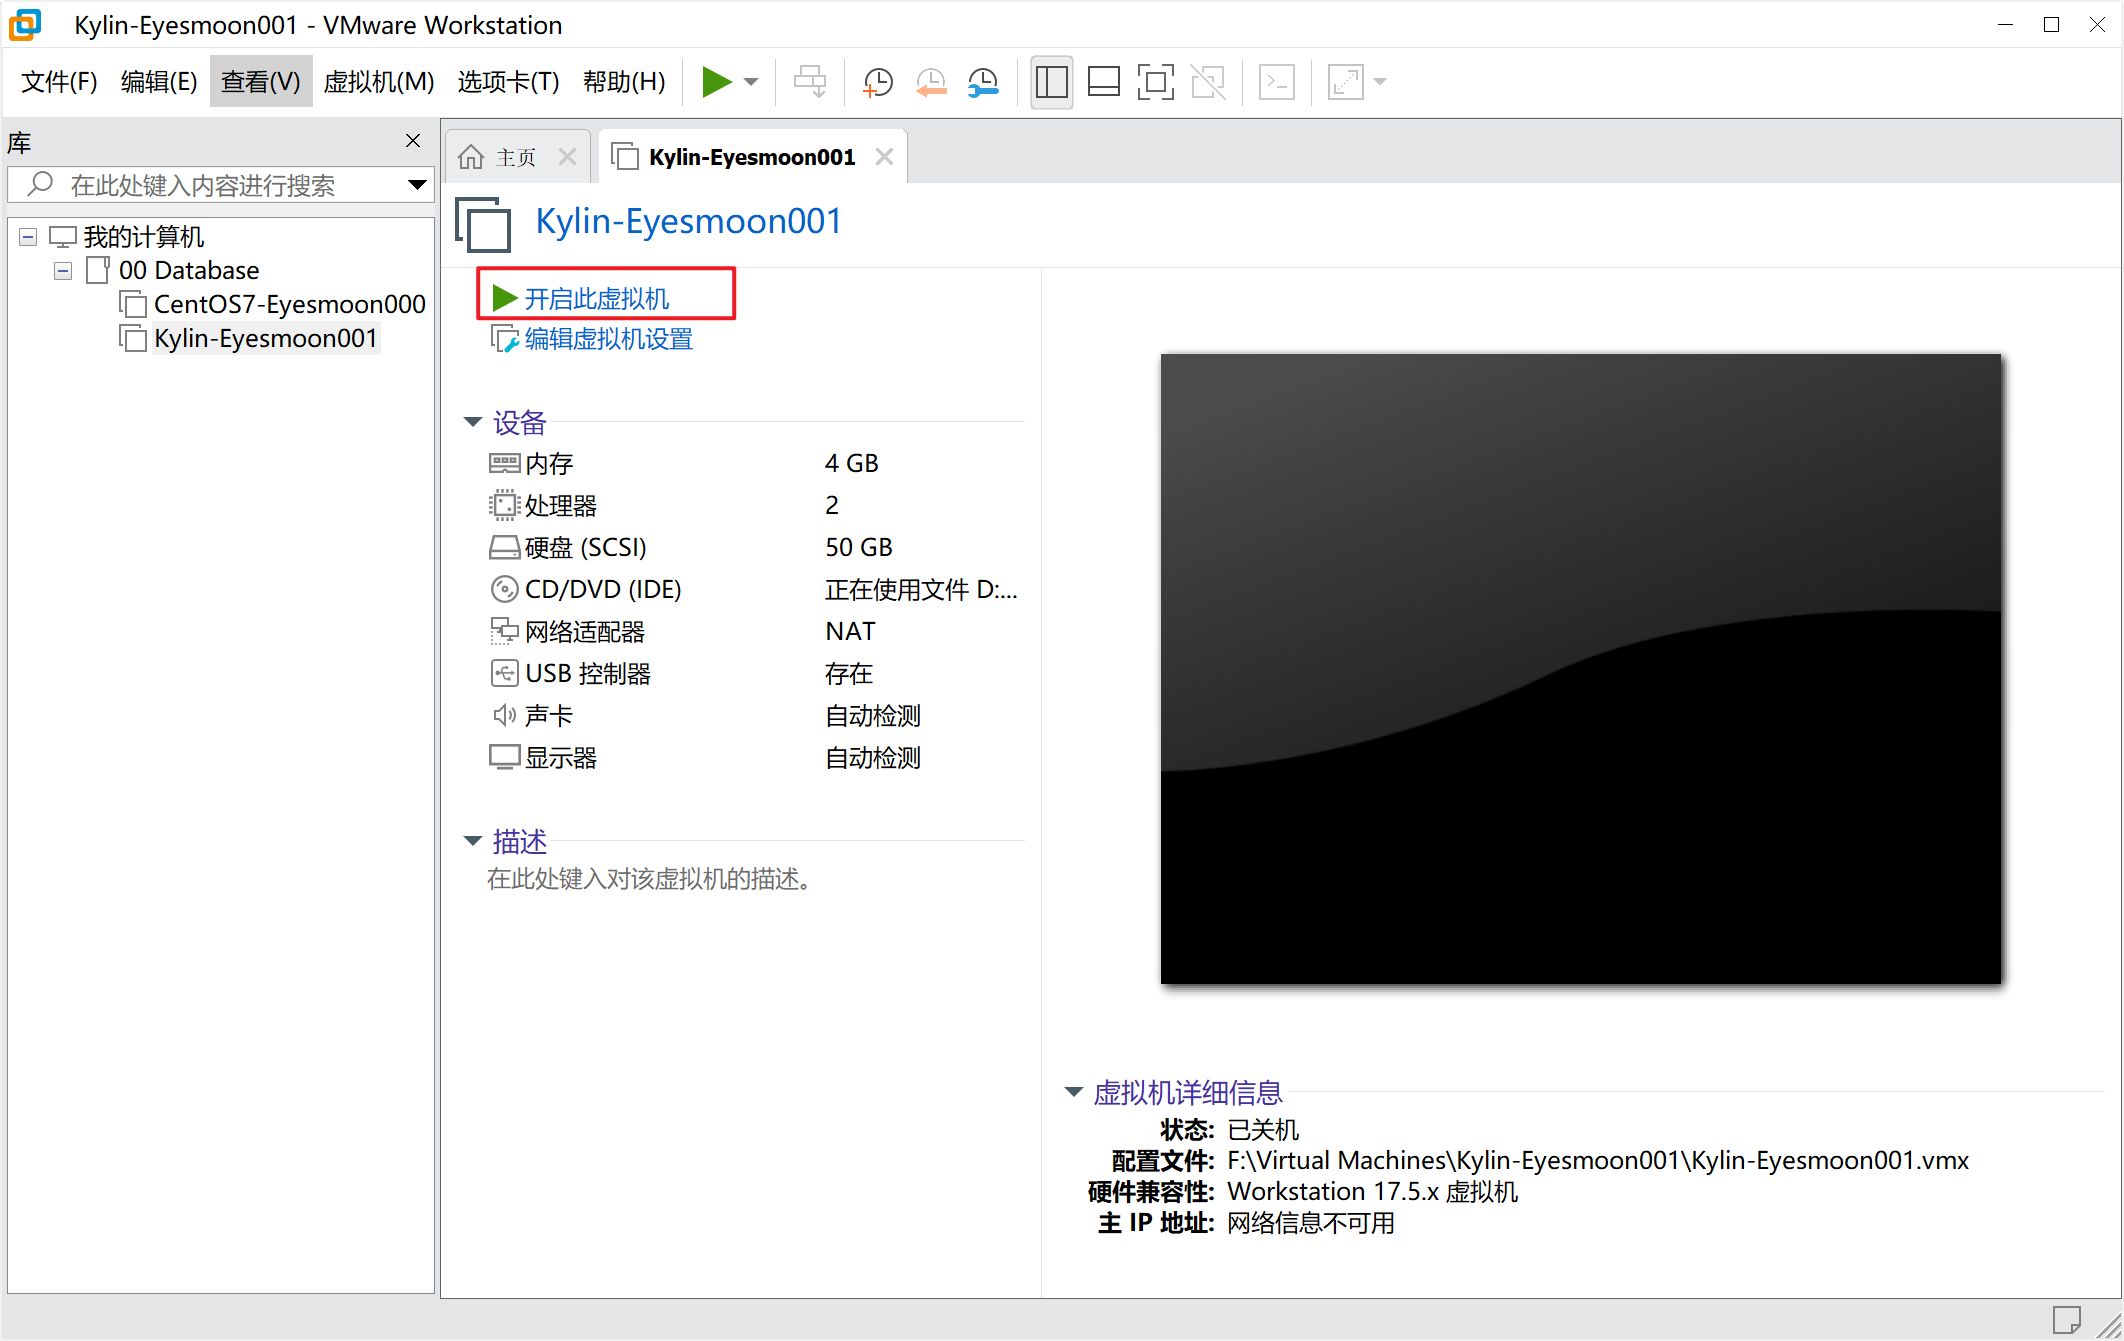The width and height of the screenshot is (2124, 1341).
Task: Open the library search dropdown arrow
Action: [417, 185]
